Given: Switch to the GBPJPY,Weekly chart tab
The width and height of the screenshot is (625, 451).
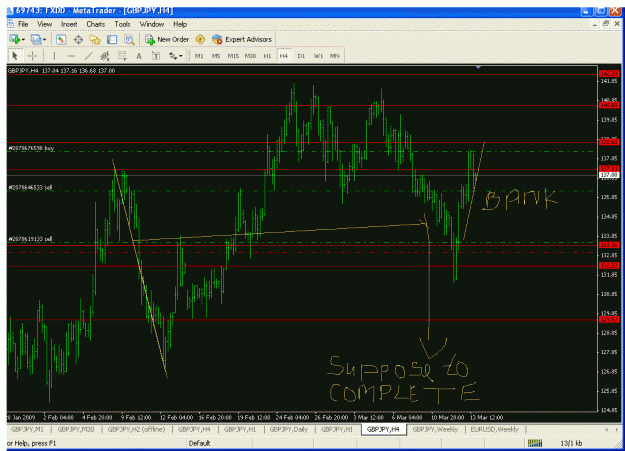Looking at the screenshot, I should click(x=435, y=429).
